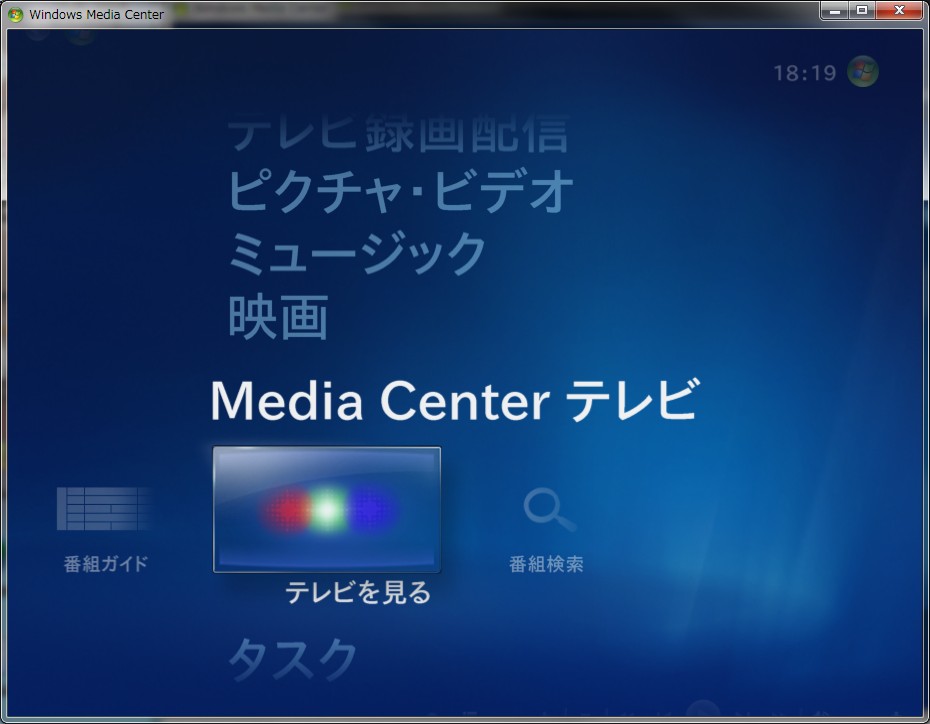The image size is (930, 724).
Task: Select the ピクチャ・ビデオ menu item
Action: [400, 191]
